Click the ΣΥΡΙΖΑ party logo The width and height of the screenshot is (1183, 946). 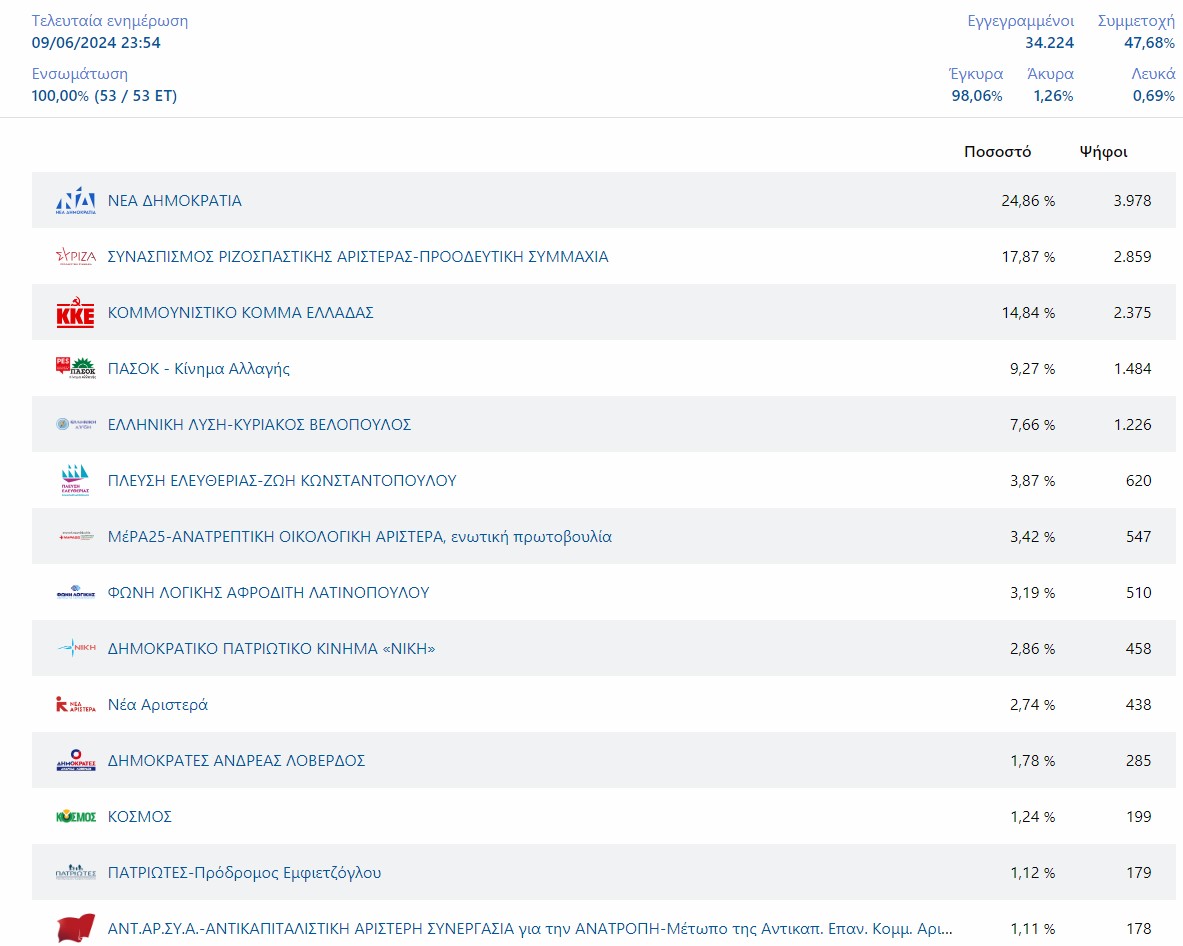(x=75, y=256)
